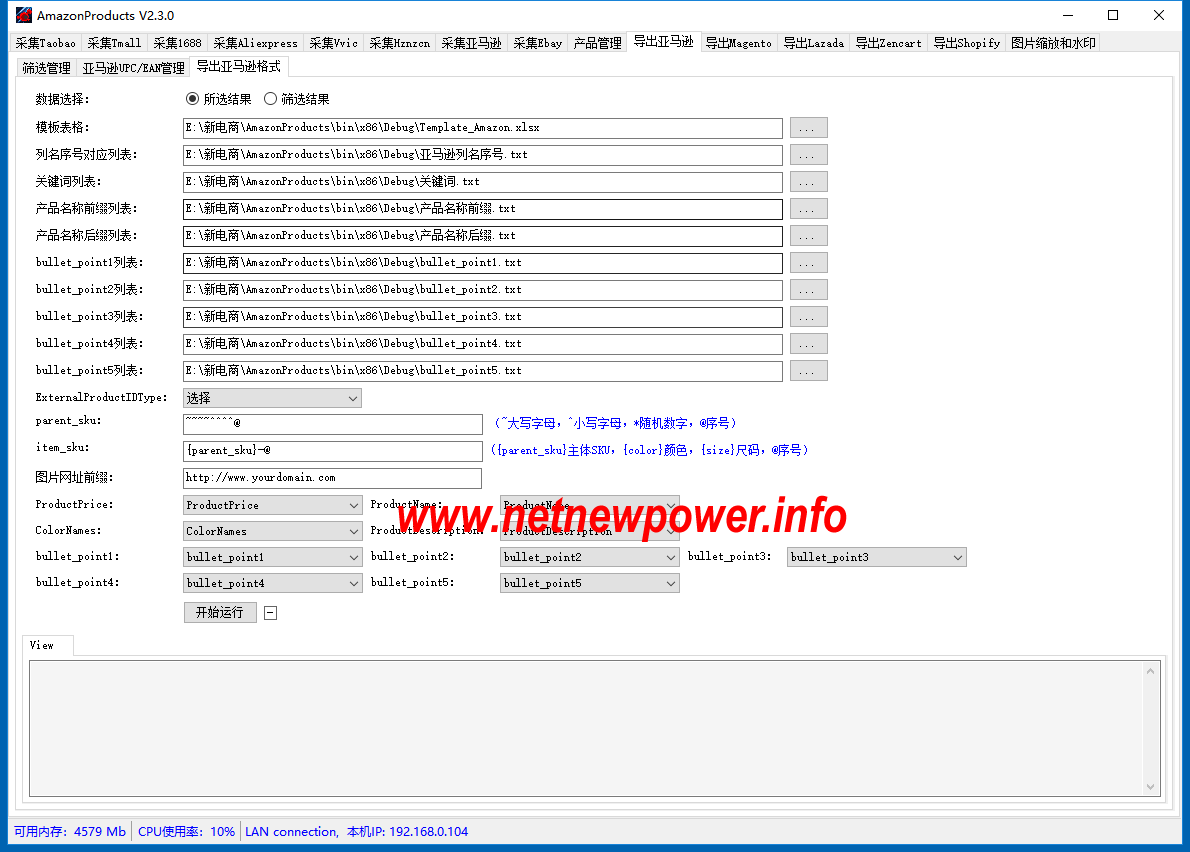This screenshot has width=1190, height=852.
Task: Browse for the 模板表格 file
Action: (x=808, y=127)
